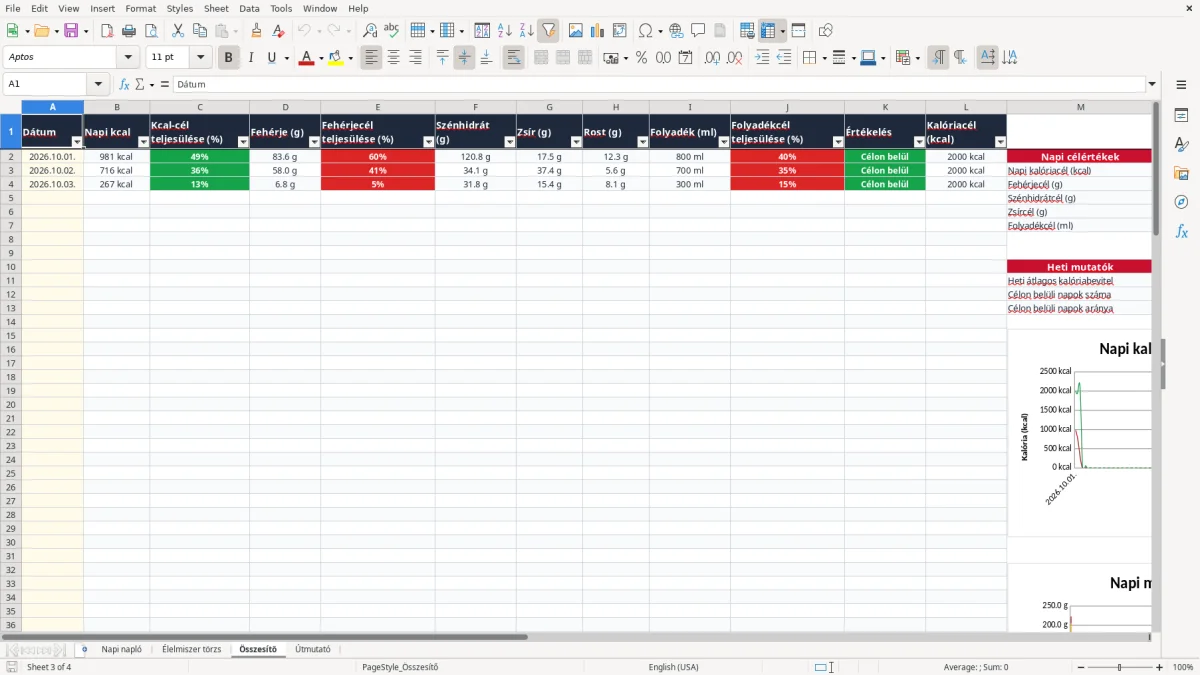
Task: Switch to the Napi napló sheet tab
Action: (121, 649)
